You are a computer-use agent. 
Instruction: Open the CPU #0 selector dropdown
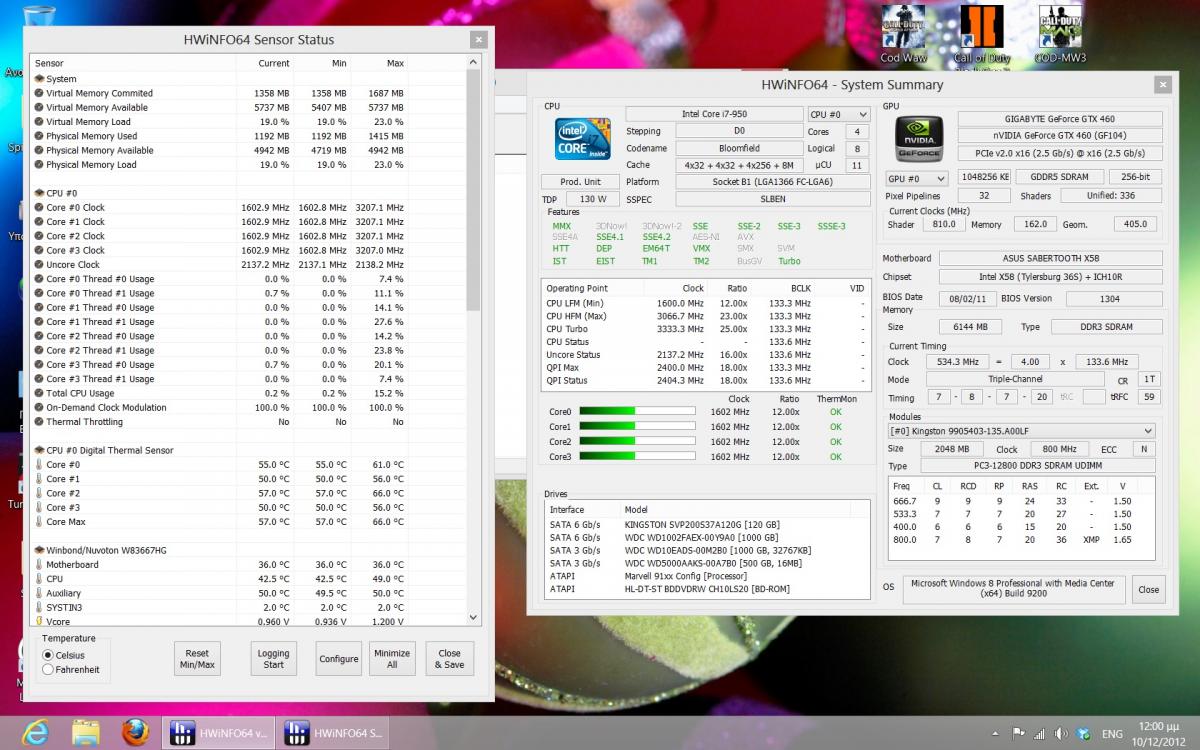838,115
